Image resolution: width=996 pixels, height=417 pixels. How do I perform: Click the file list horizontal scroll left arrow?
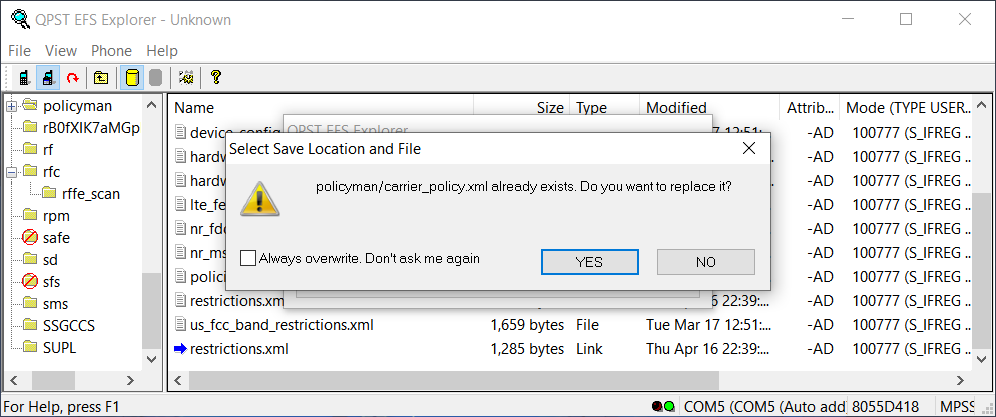pos(178,380)
